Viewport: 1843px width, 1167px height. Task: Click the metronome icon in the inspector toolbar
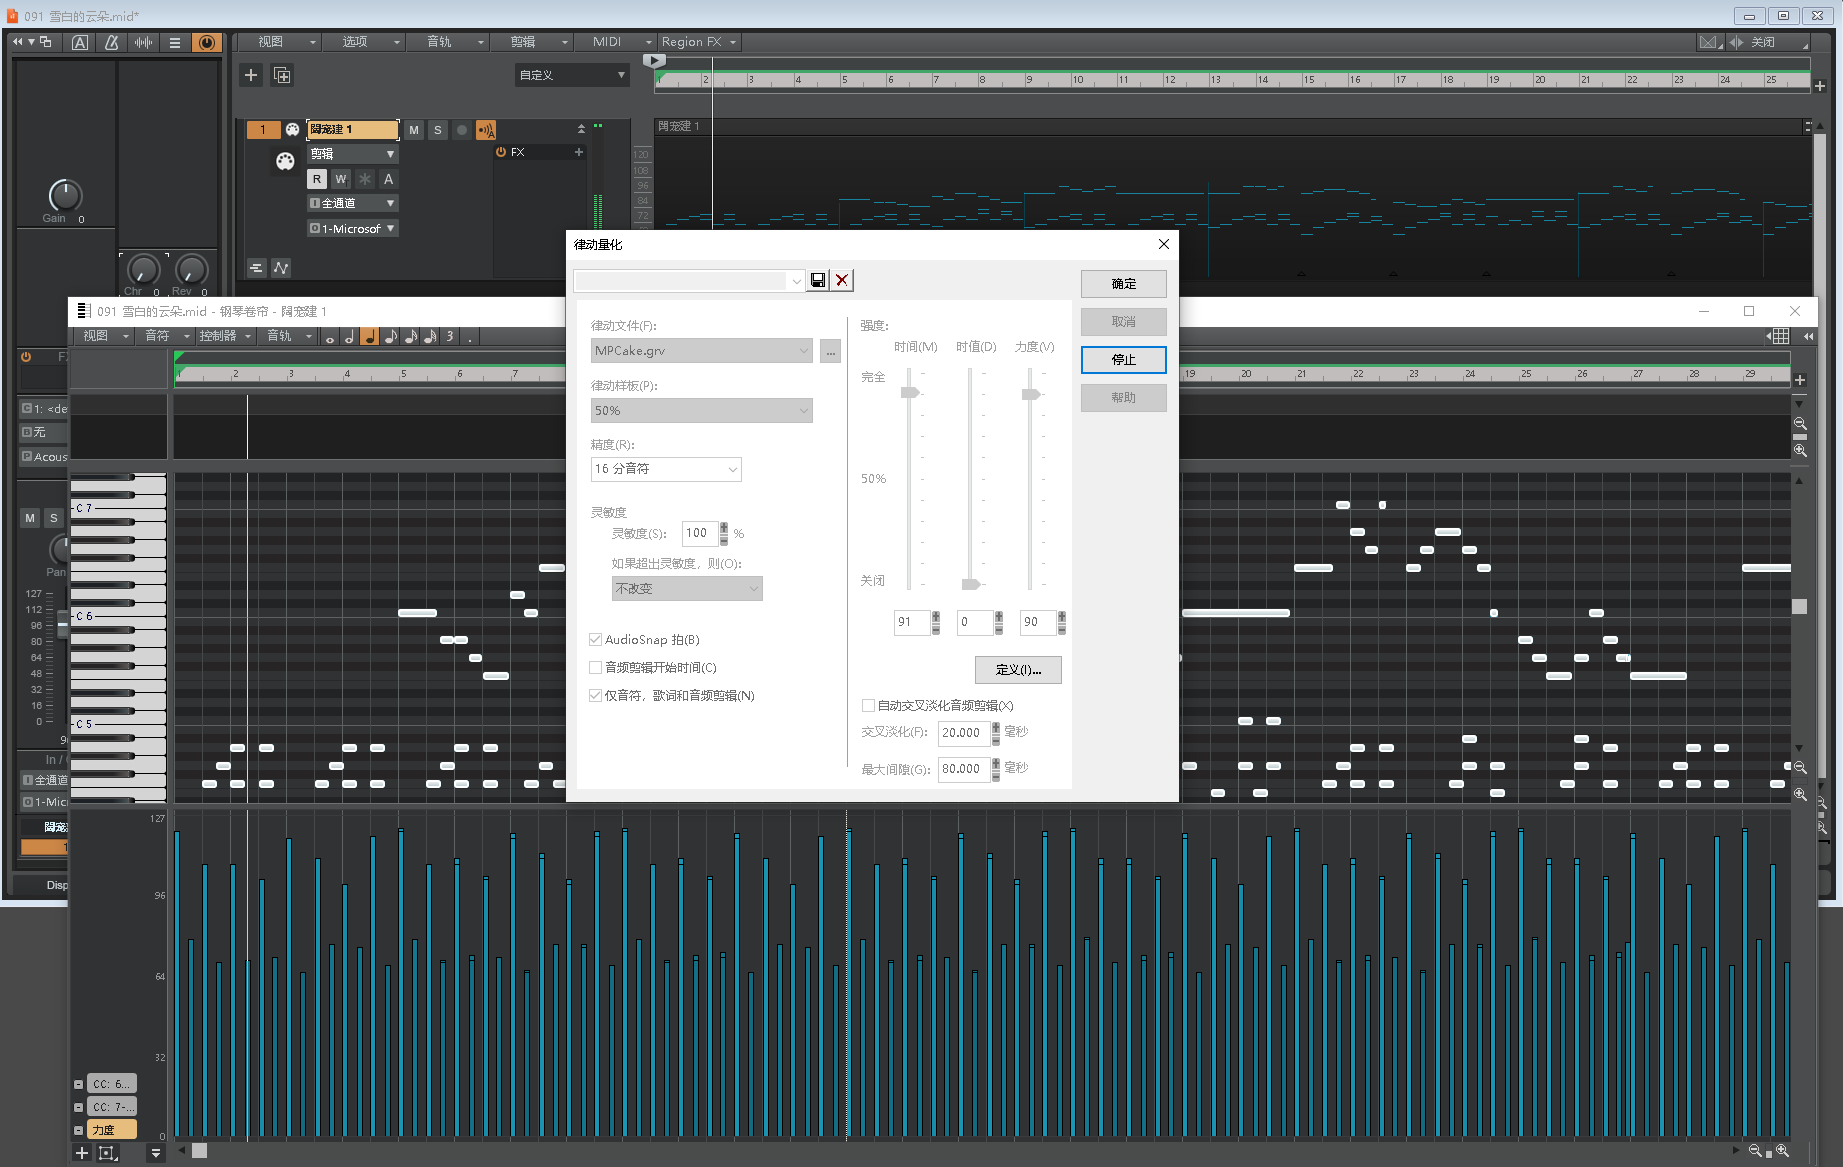pos(111,42)
